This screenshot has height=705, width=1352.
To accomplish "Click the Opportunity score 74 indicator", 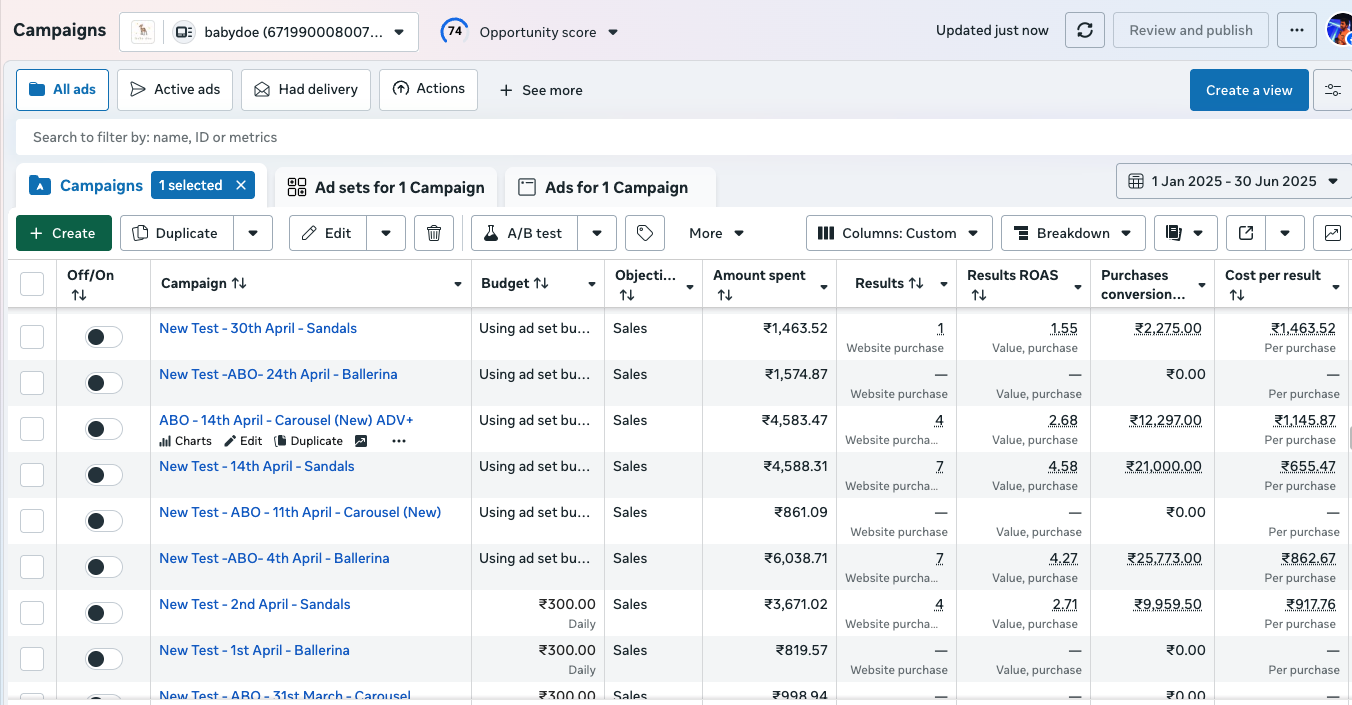I will click(455, 31).
